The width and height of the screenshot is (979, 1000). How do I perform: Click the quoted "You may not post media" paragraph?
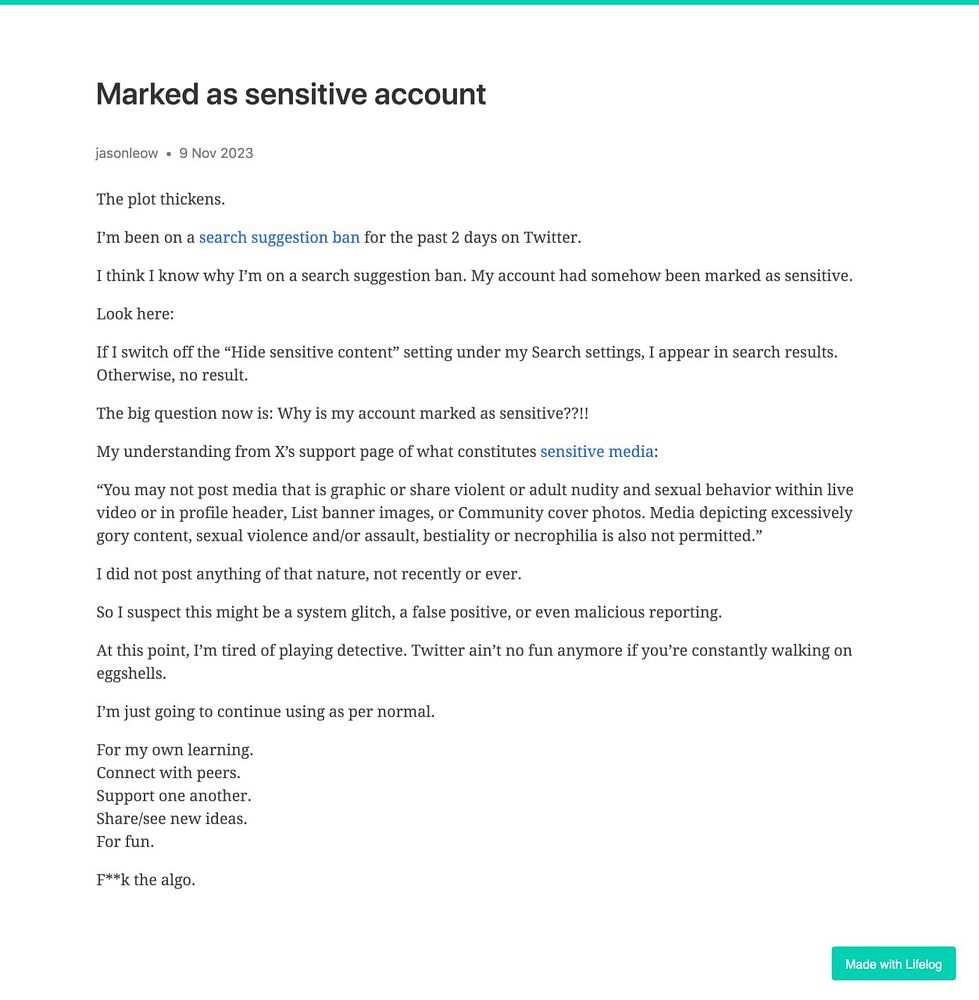point(475,513)
